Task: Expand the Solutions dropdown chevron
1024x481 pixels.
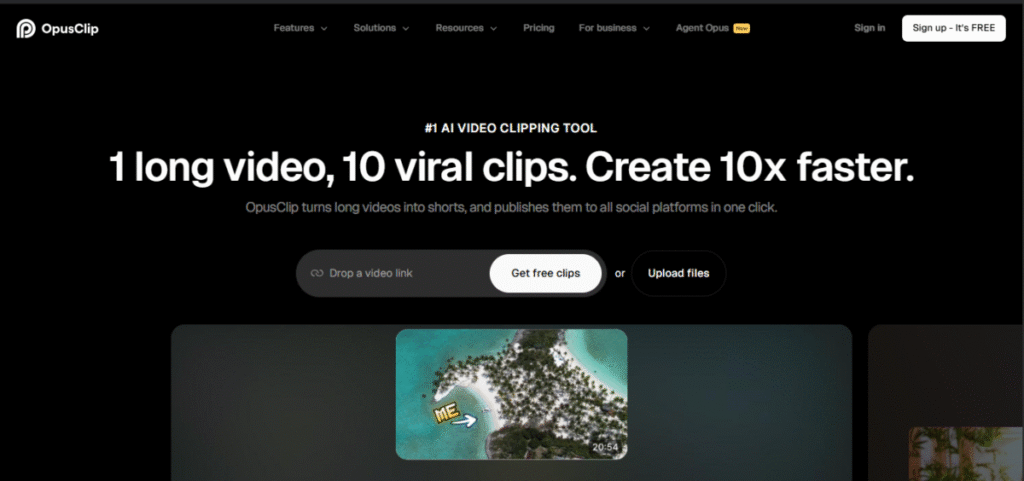Action: click(x=406, y=29)
